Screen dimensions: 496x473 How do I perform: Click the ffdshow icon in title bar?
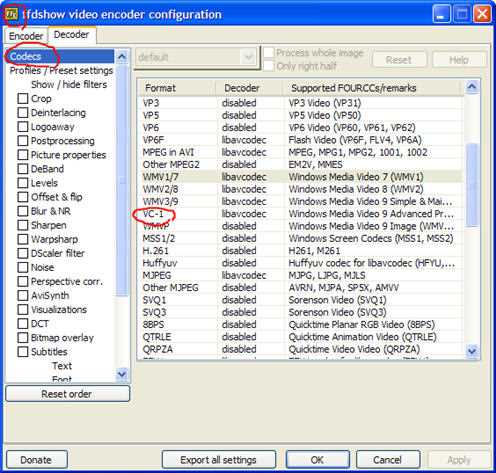point(13,15)
